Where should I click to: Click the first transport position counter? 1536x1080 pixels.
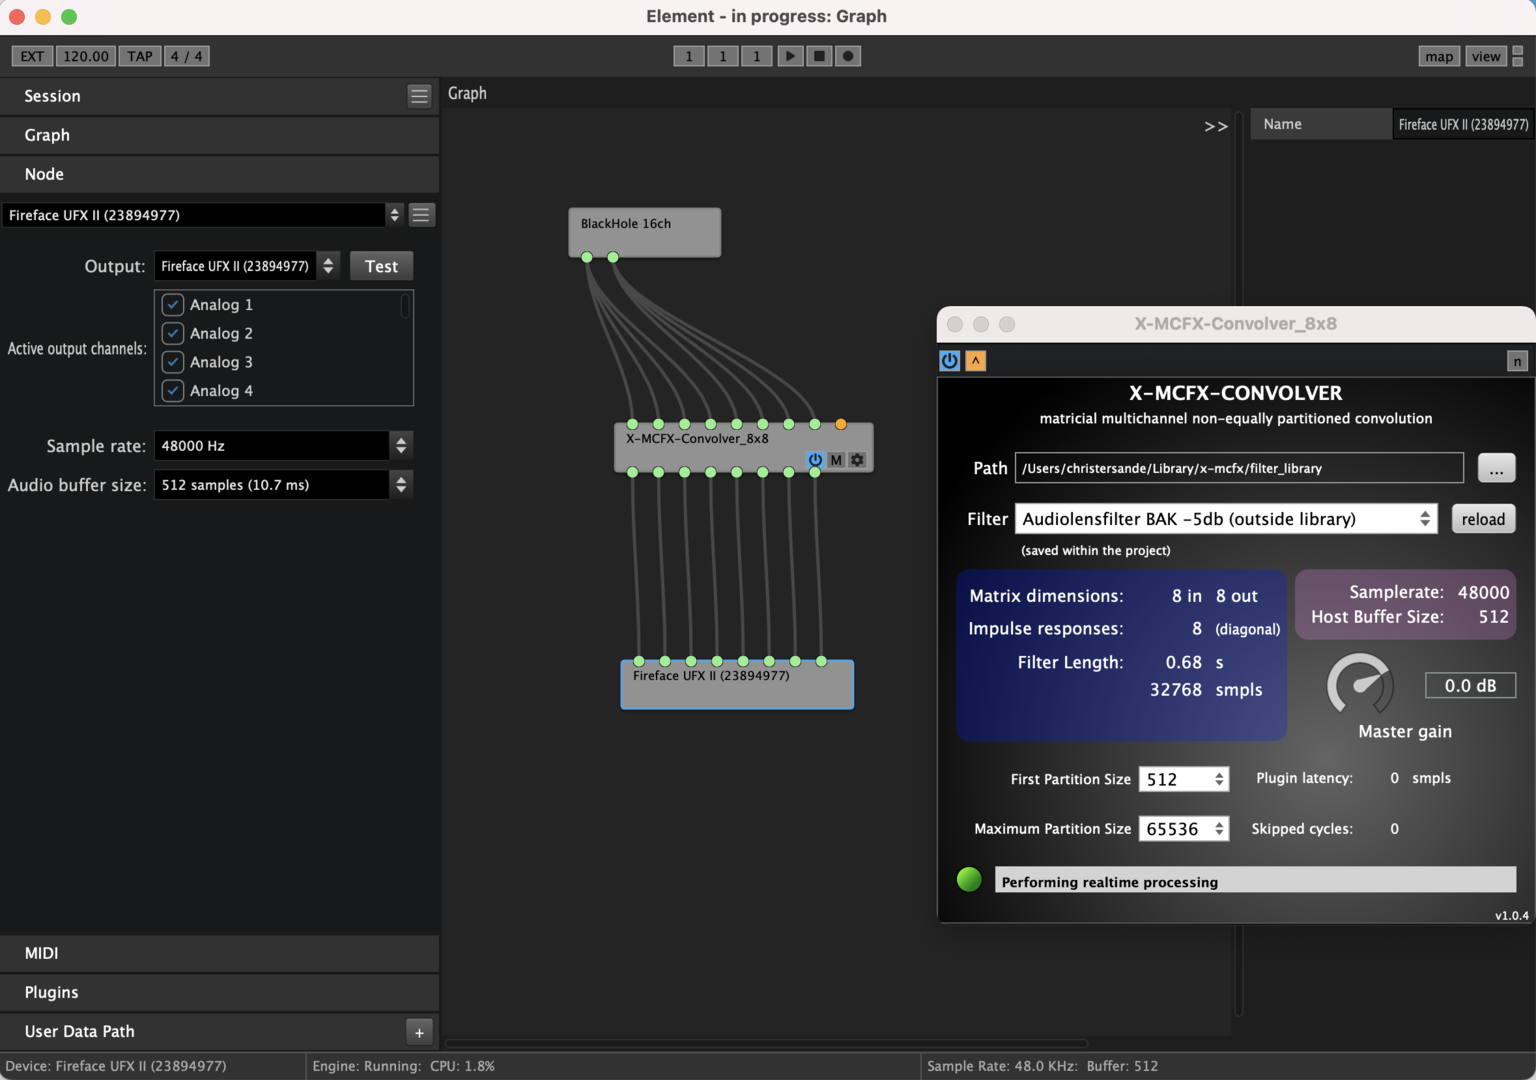tap(689, 56)
